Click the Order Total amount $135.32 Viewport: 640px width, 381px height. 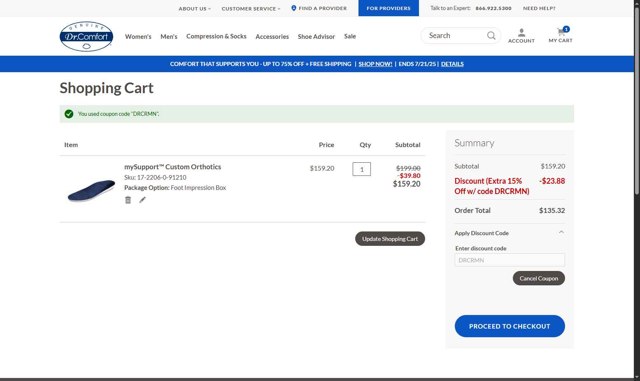552,210
